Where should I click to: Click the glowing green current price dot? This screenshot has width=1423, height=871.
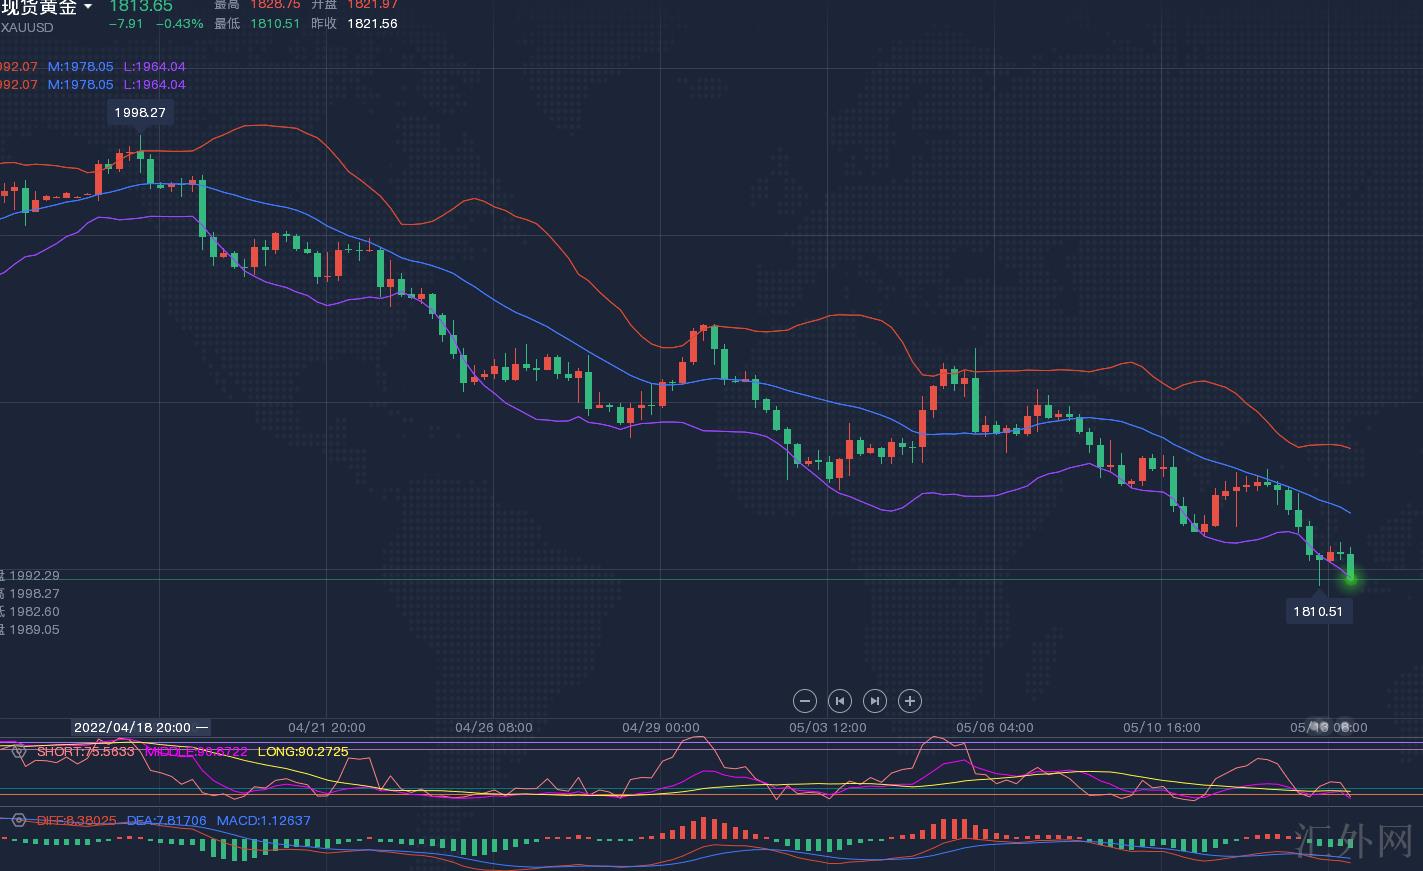point(1350,577)
